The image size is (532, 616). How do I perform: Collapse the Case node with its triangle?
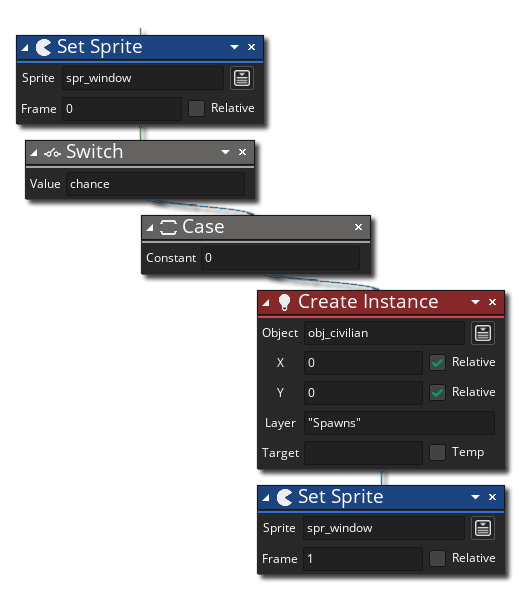(150, 227)
